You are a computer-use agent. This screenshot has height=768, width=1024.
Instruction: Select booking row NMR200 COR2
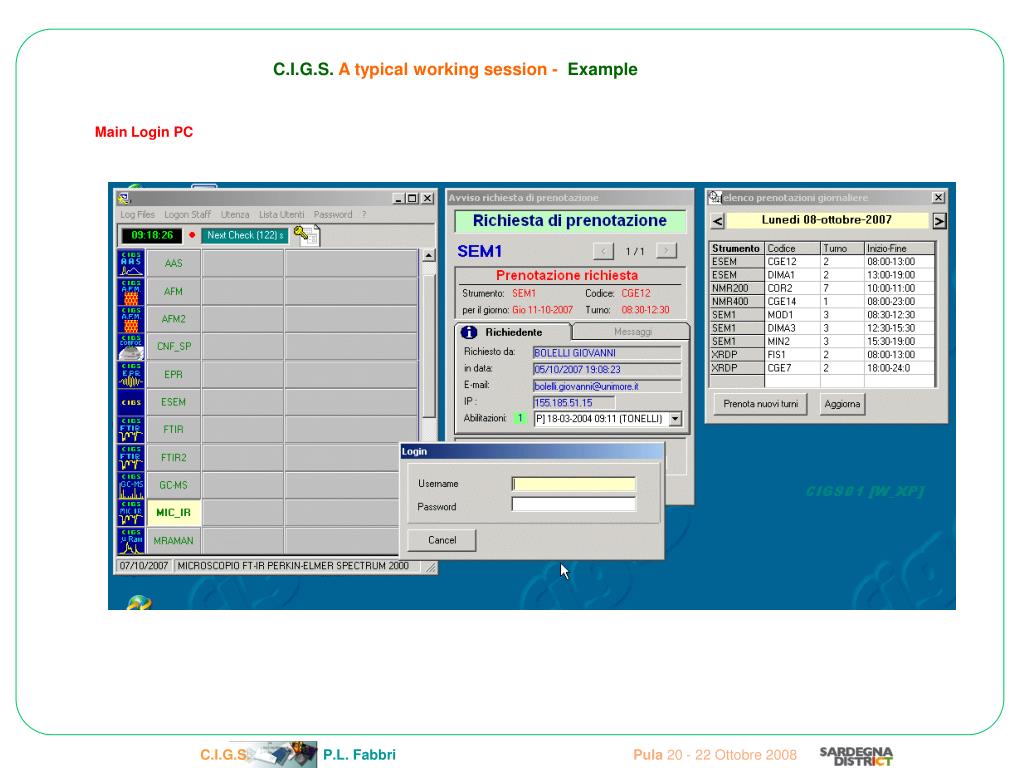coord(822,288)
